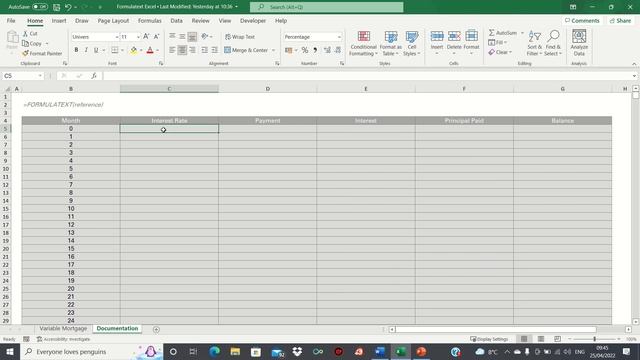Click the Delete cells icon

coord(454,37)
